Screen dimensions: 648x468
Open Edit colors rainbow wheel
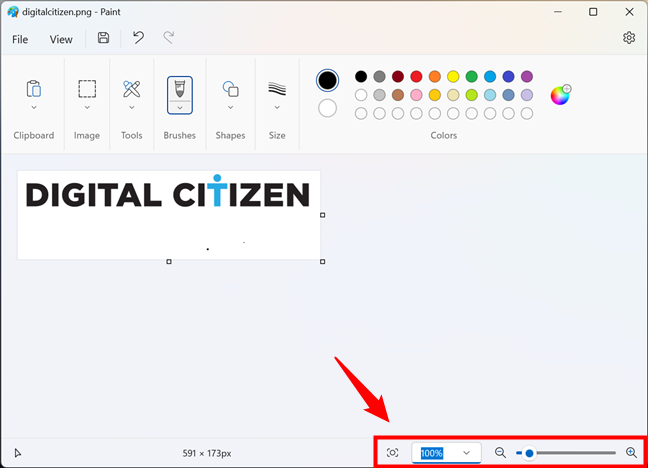coord(560,95)
